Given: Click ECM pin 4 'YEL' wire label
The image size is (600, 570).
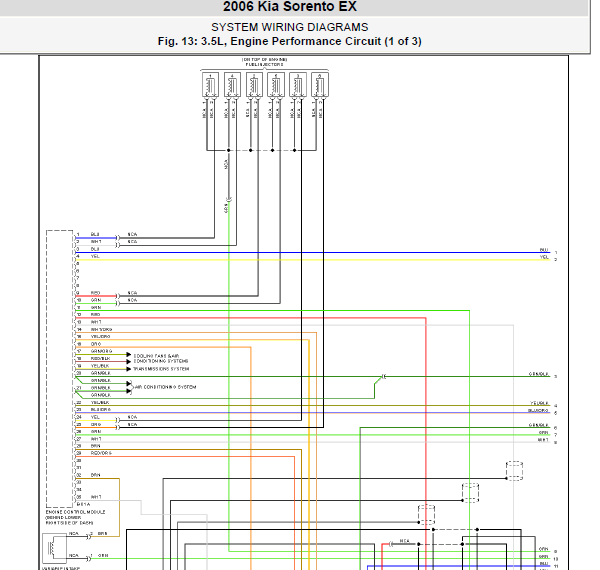Looking at the screenshot, I should tap(95, 256).
